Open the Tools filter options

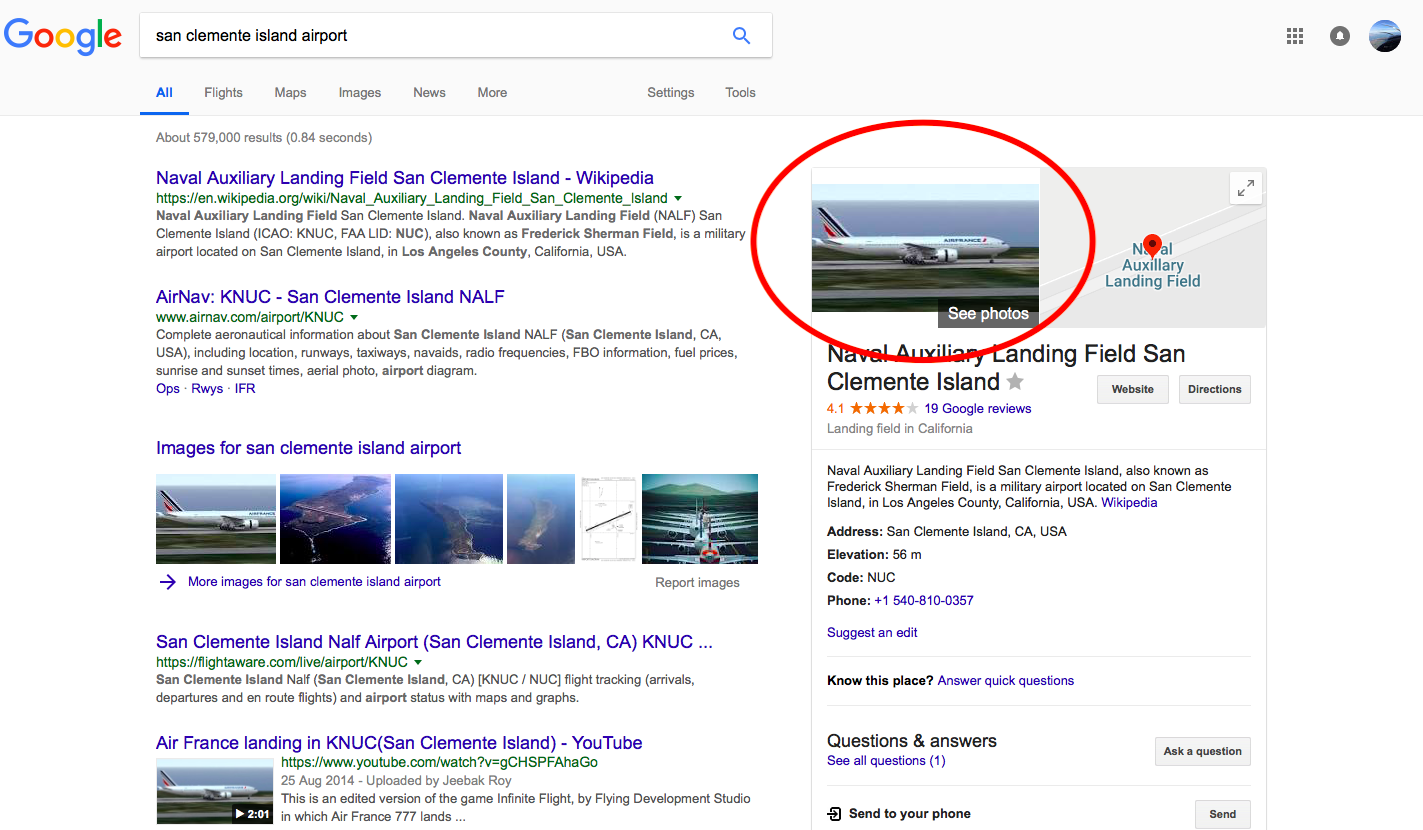click(x=740, y=92)
